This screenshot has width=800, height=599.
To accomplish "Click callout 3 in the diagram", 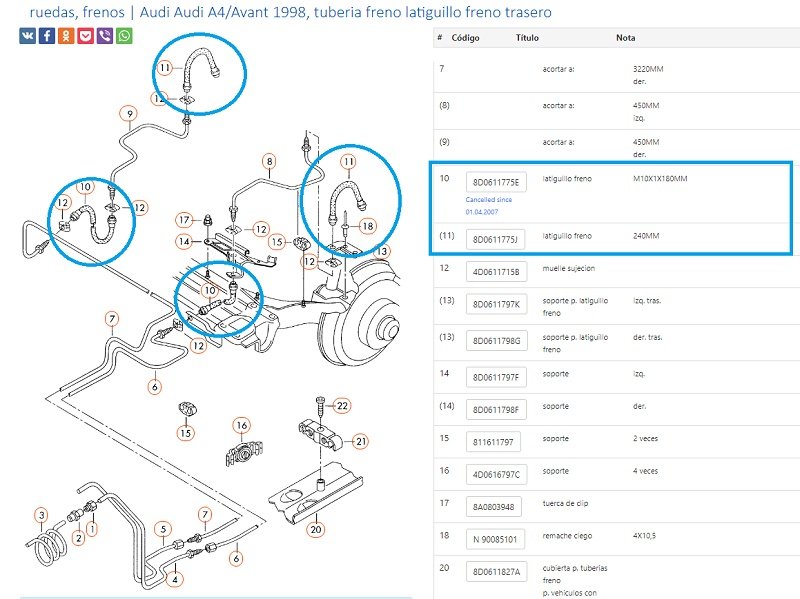I will (x=42, y=515).
